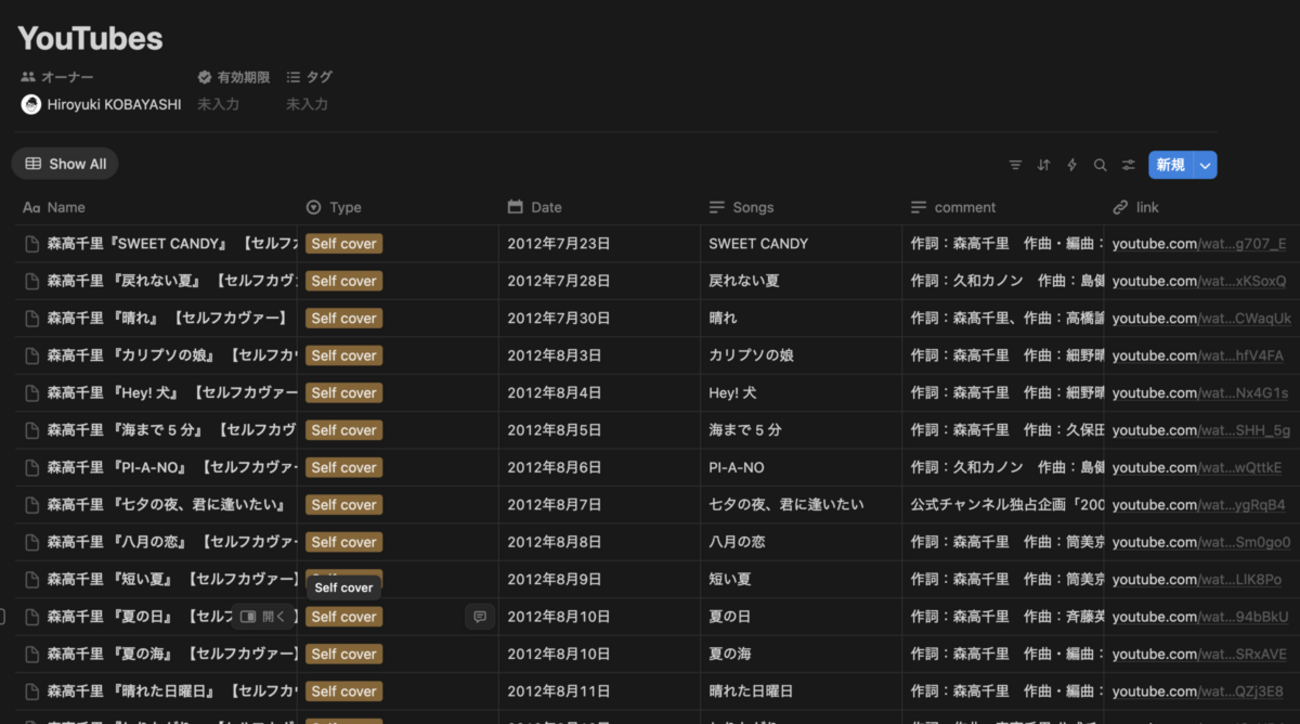Click the YouTubes page title
The width and height of the screenshot is (1300, 724).
[90, 39]
